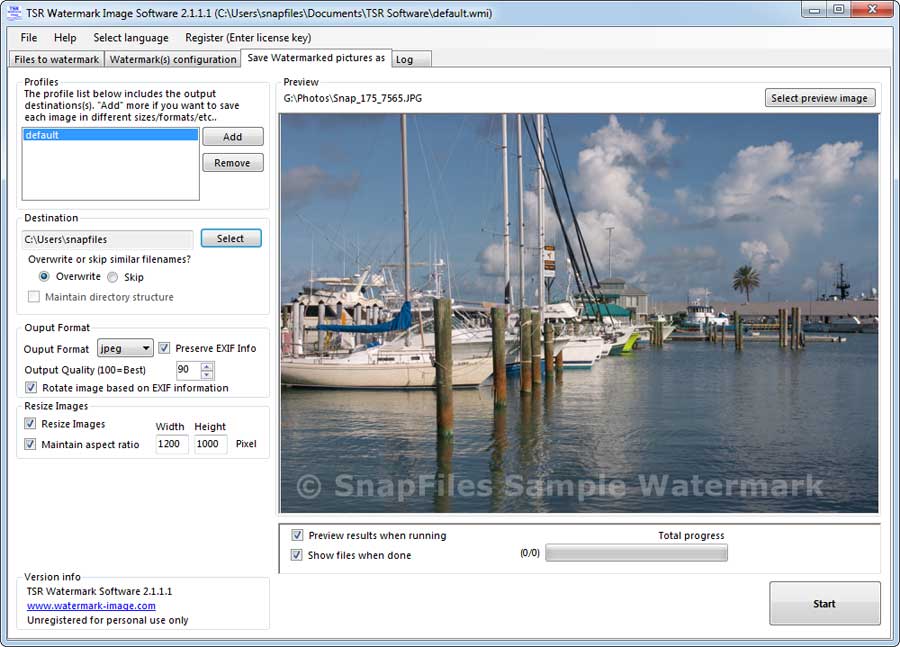The width and height of the screenshot is (900, 647).
Task: Click the TSR application icon in title bar
Action: (14, 13)
